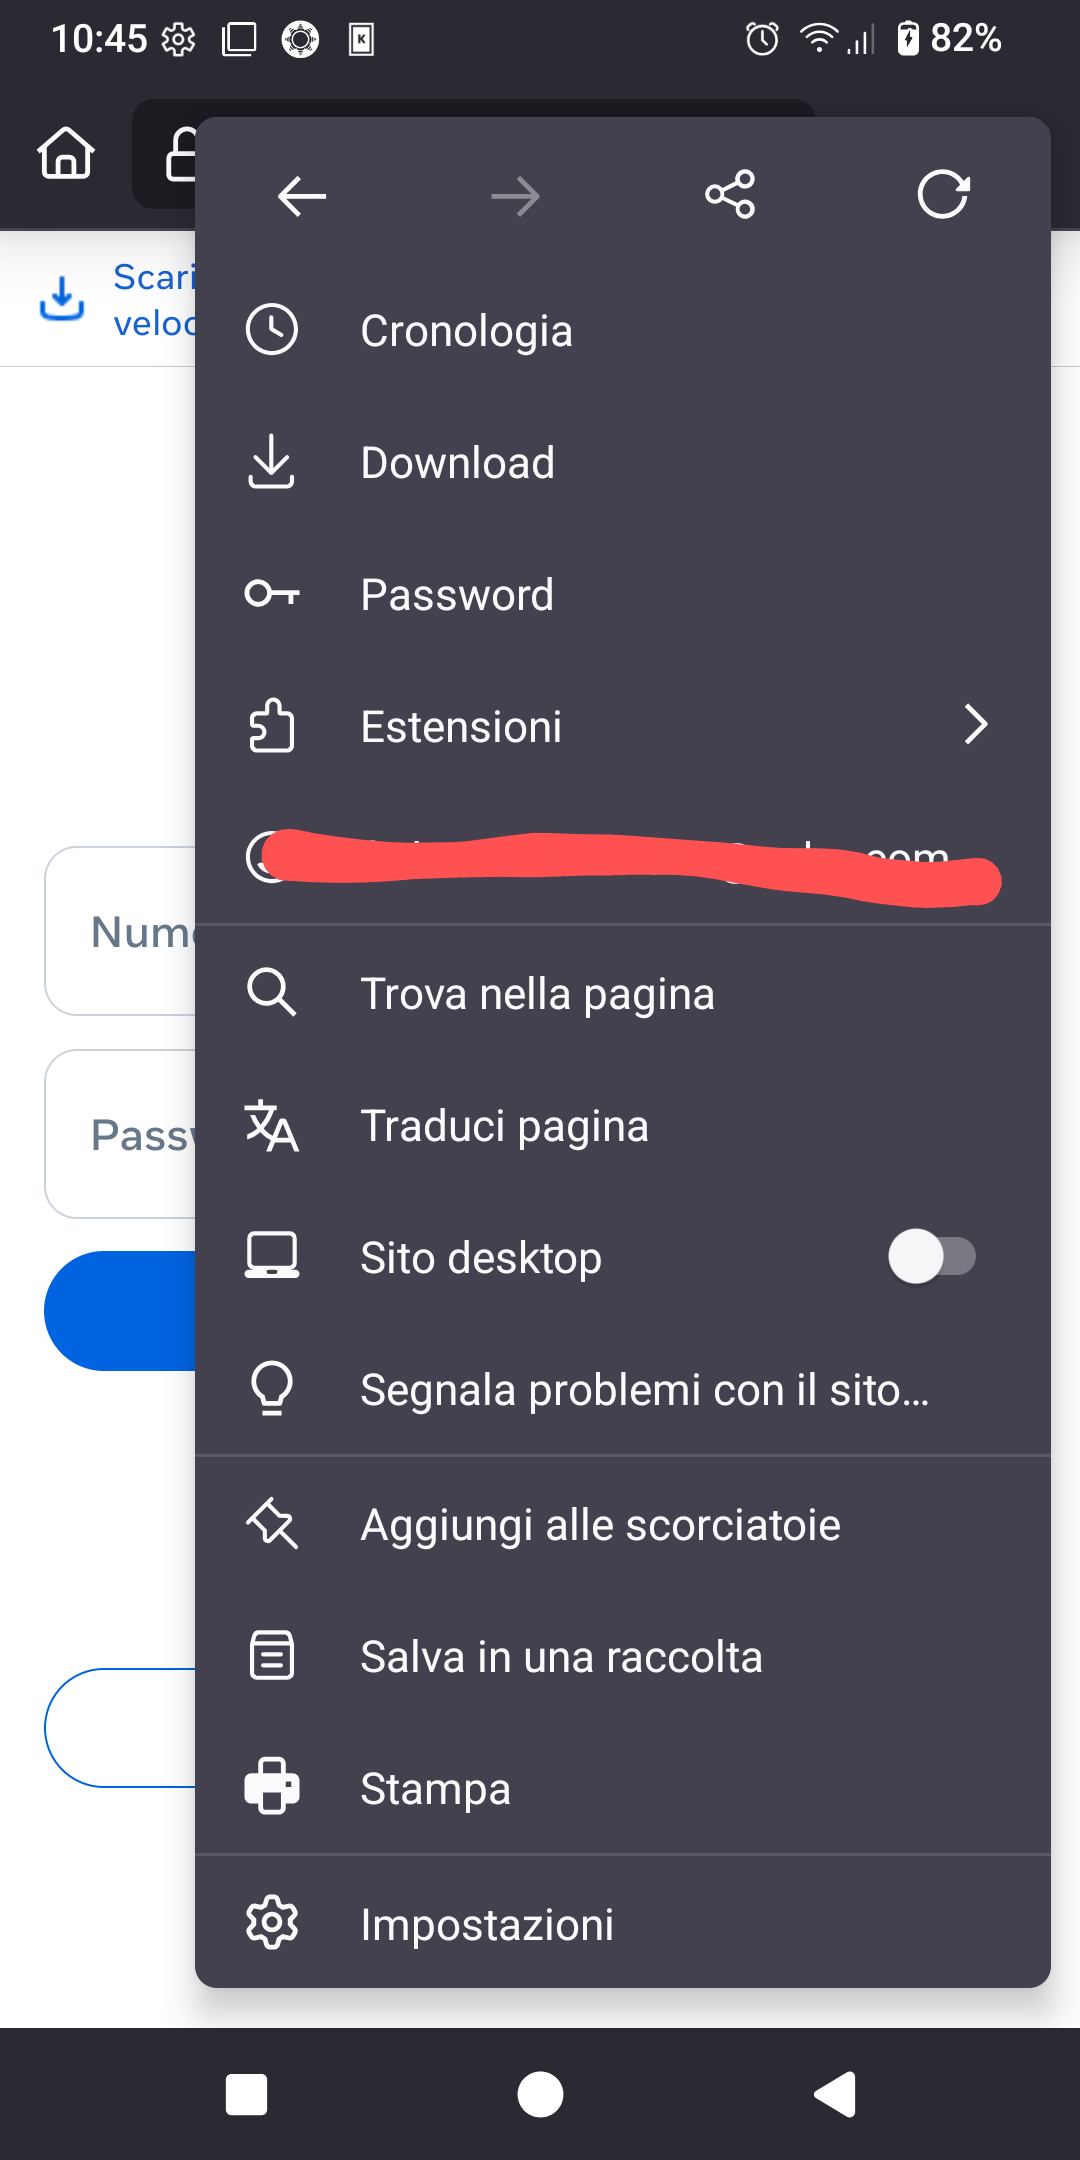
Task: Choose Trova nella pagina
Action: (x=537, y=994)
